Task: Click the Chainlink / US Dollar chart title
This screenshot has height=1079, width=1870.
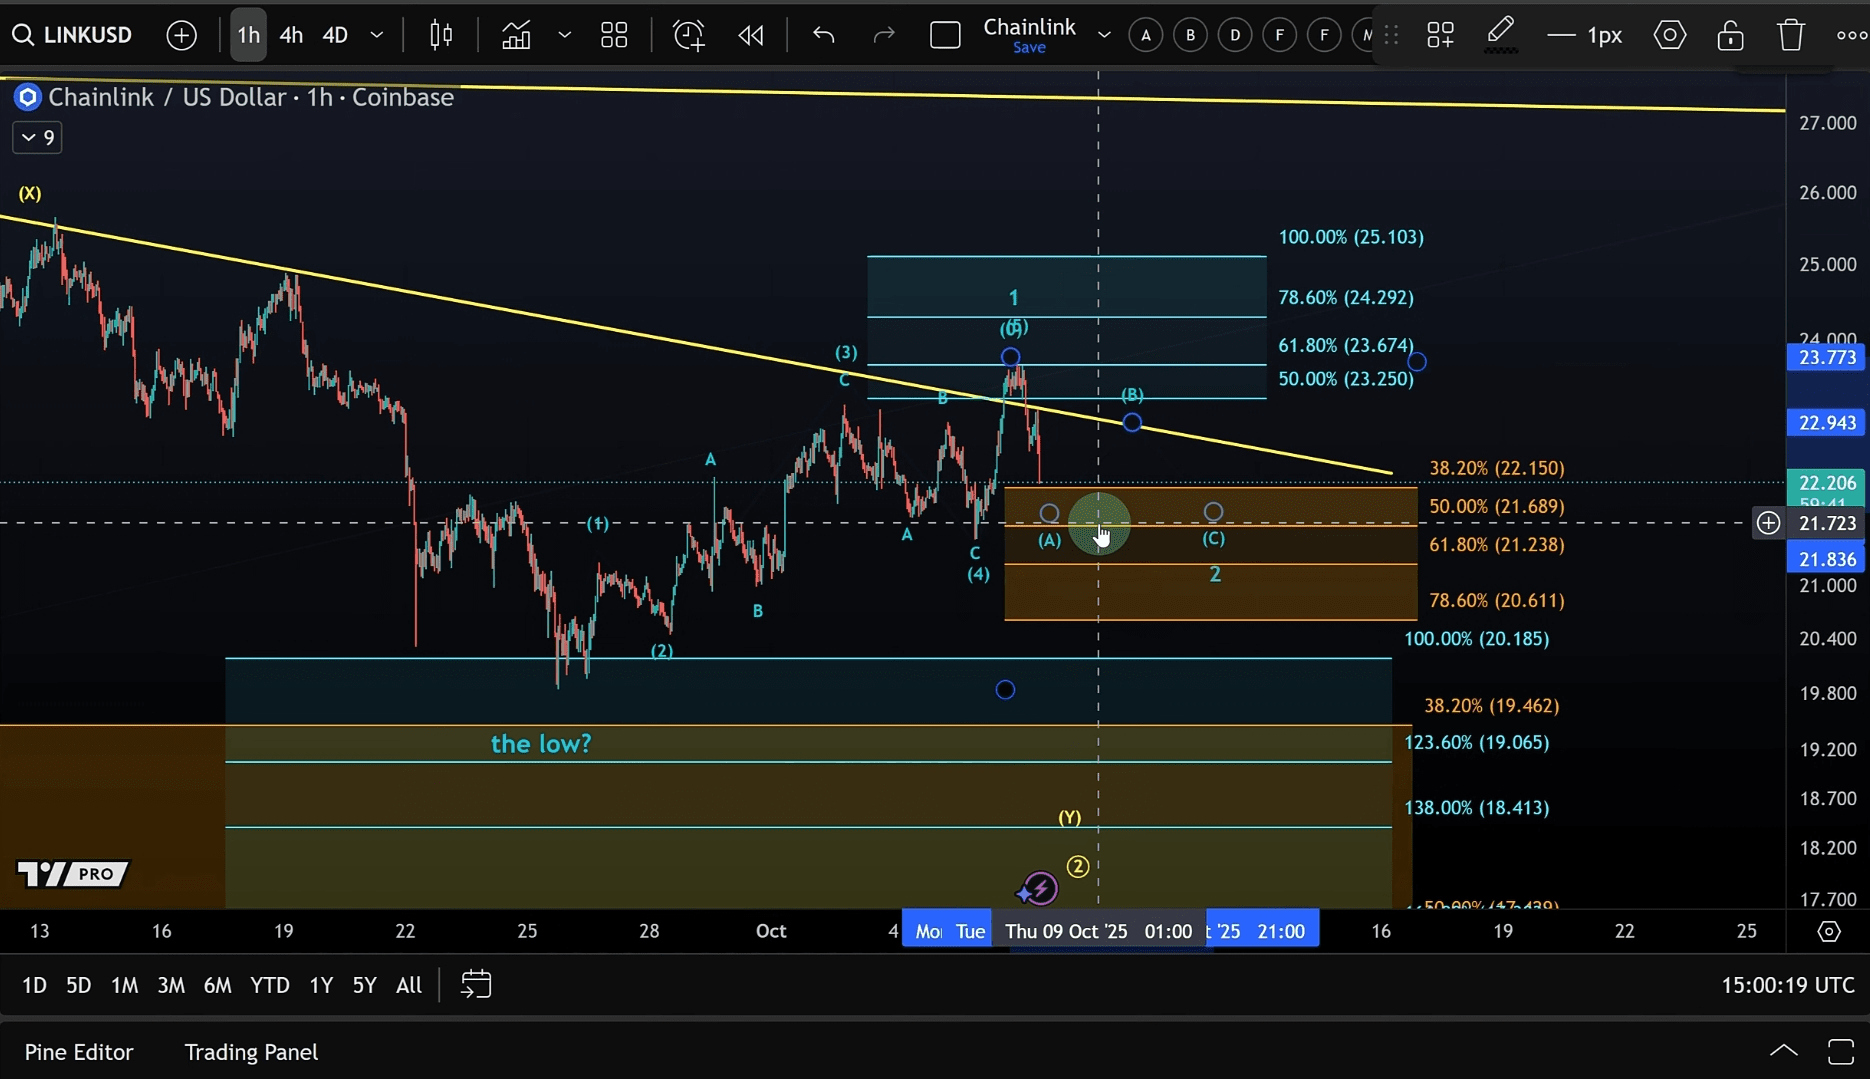Action: (x=251, y=97)
